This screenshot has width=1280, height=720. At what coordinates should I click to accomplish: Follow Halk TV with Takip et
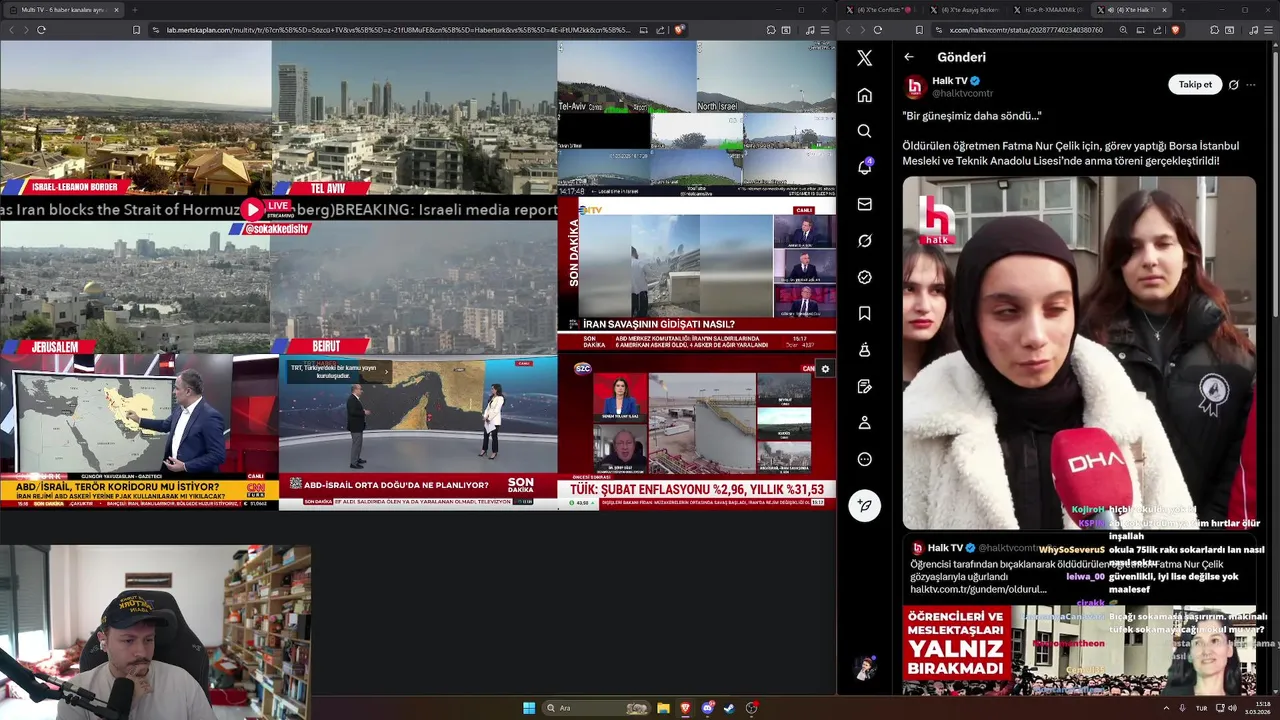click(x=1195, y=85)
